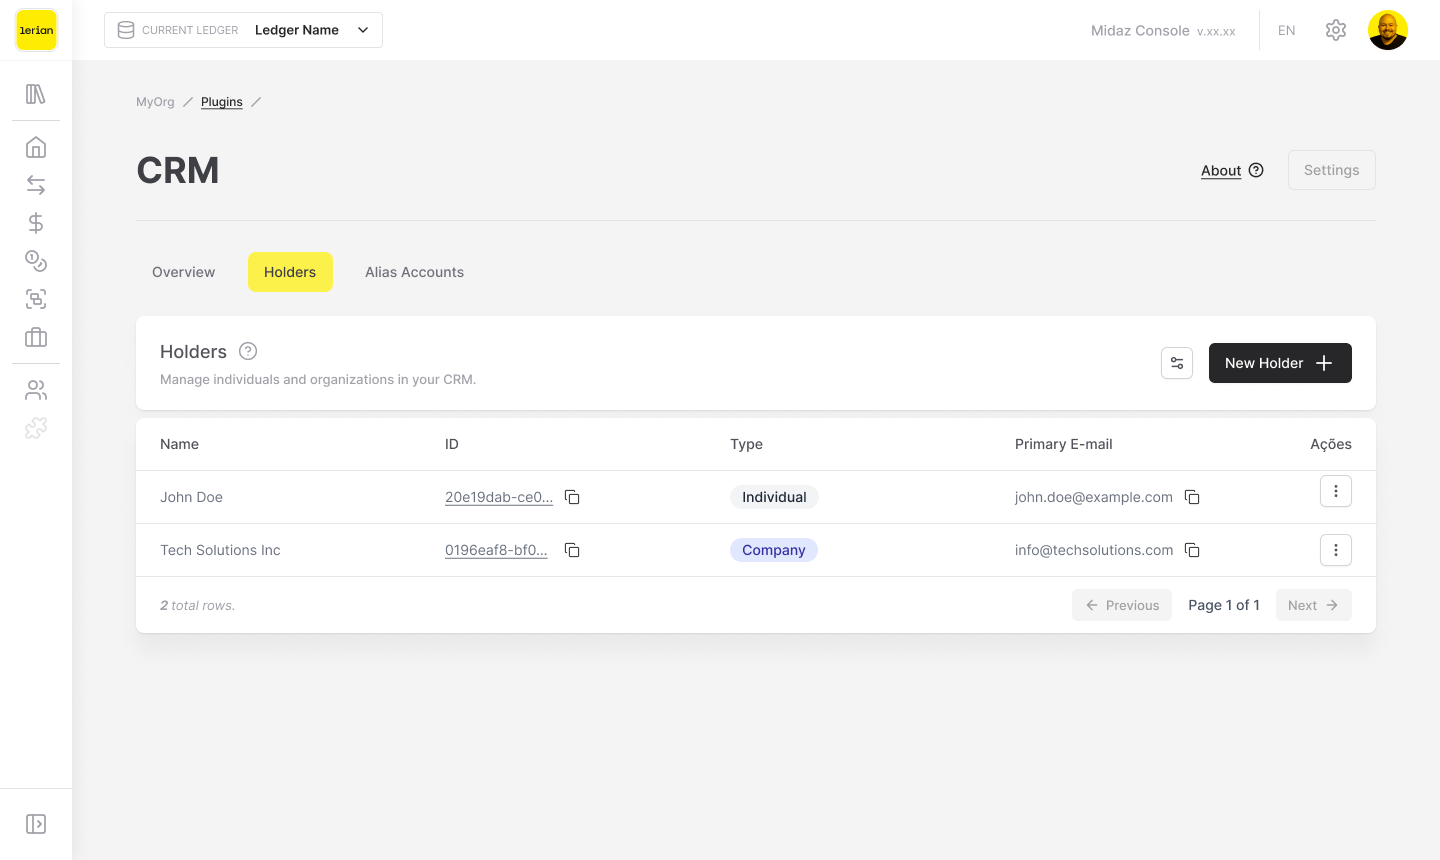Viewport: 1440px width, 860px height.
Task: Open the briefcase portfolios icon in sidebar
Action: tap(36, 337)
